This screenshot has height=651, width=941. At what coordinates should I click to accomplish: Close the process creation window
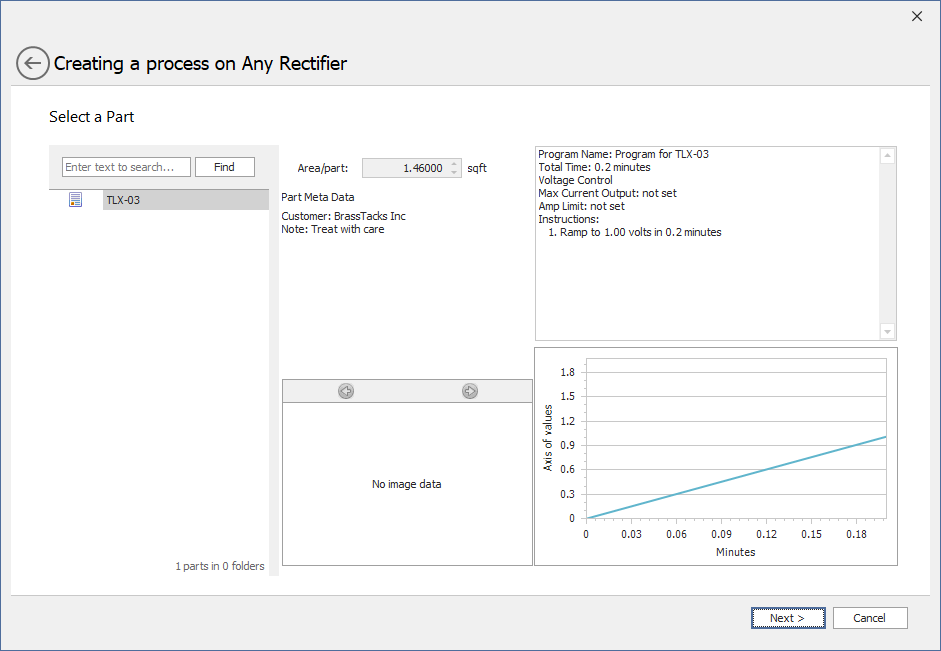[917, 16]
